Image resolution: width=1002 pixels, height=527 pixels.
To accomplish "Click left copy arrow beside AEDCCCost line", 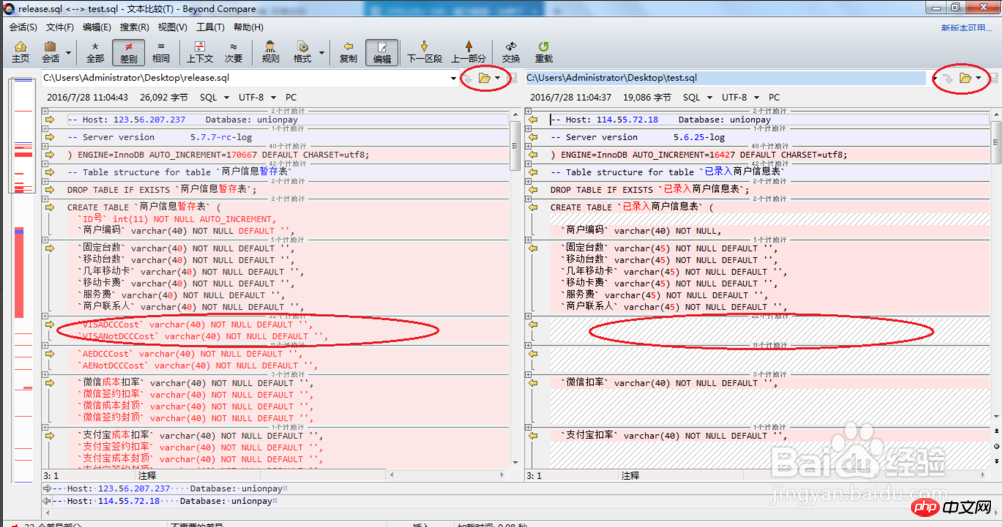I will click(50, 354).
